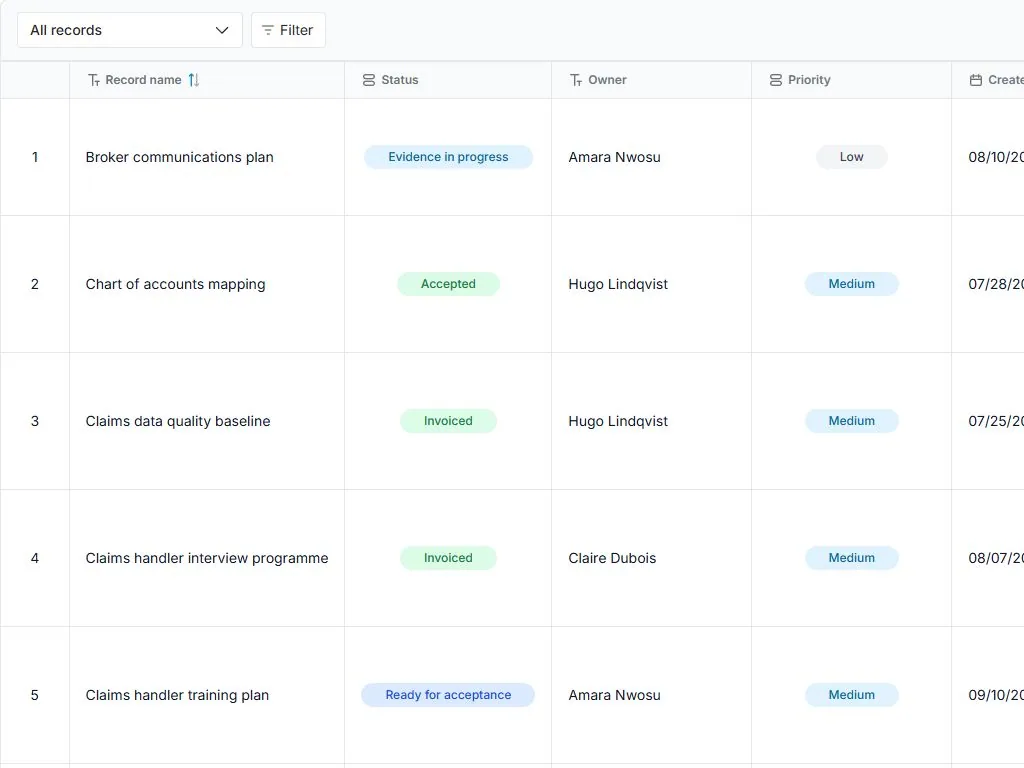Click the text type icon in Record name header
Viewport: 1024px width, 768px height.
(94, 80)
